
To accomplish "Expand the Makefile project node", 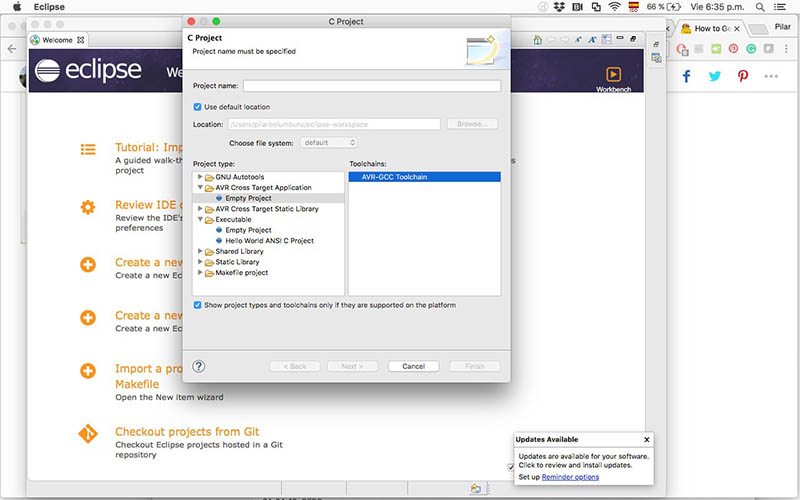I will coord(200,272).
